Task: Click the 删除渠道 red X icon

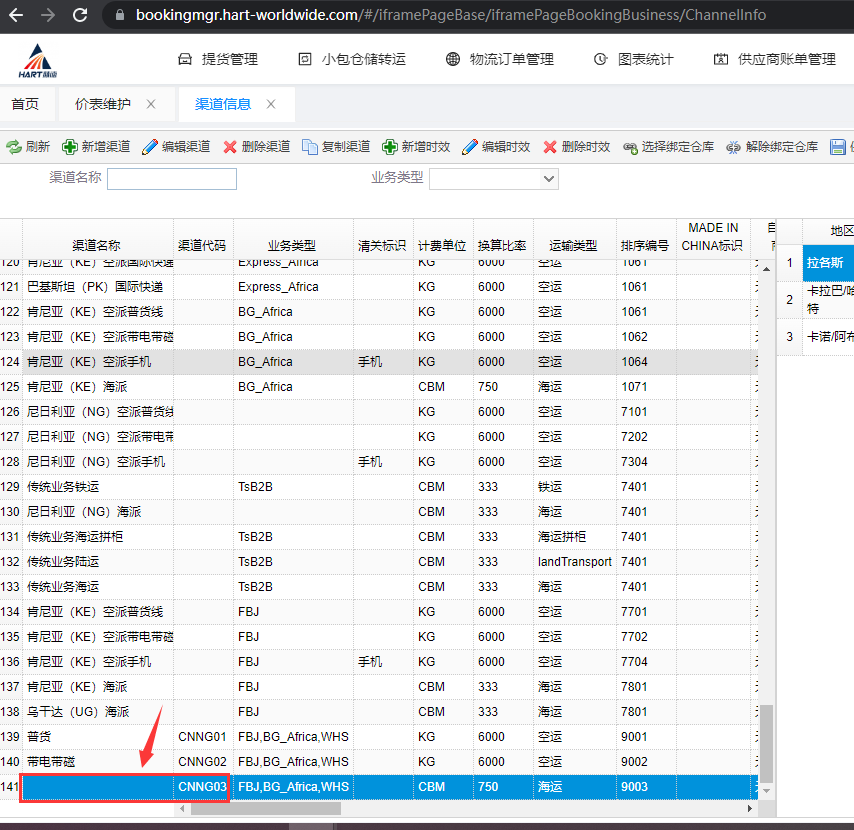Action: pyautogui.click(x=230, y=147)
